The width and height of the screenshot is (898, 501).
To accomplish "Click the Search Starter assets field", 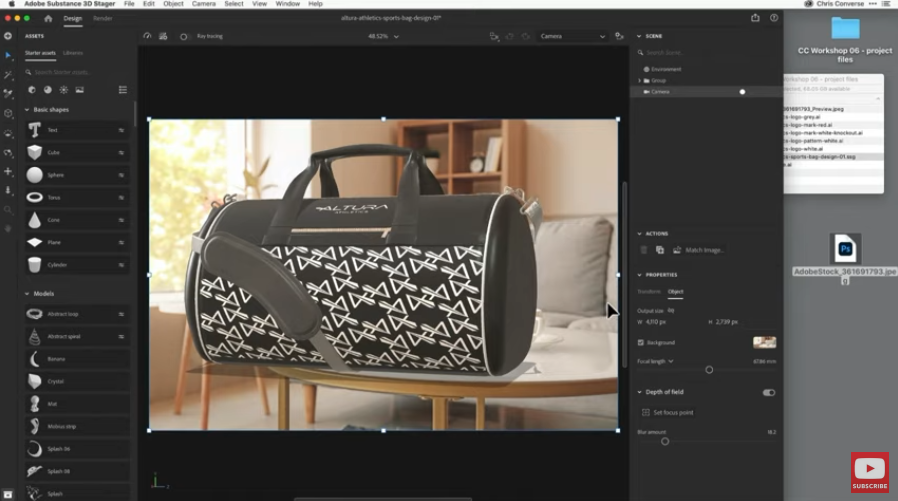I will coord(77,72).
